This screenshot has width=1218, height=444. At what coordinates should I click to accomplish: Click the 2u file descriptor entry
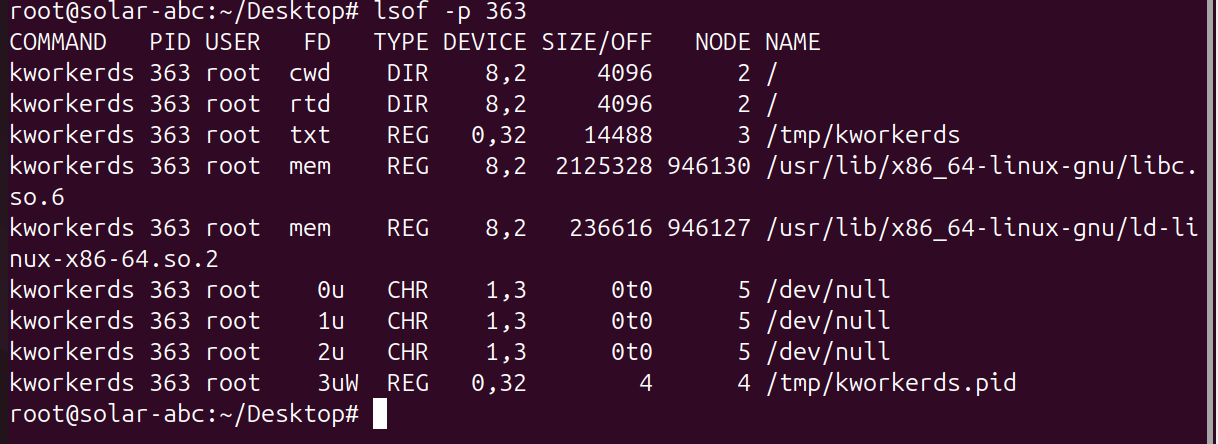click(331, 353)
